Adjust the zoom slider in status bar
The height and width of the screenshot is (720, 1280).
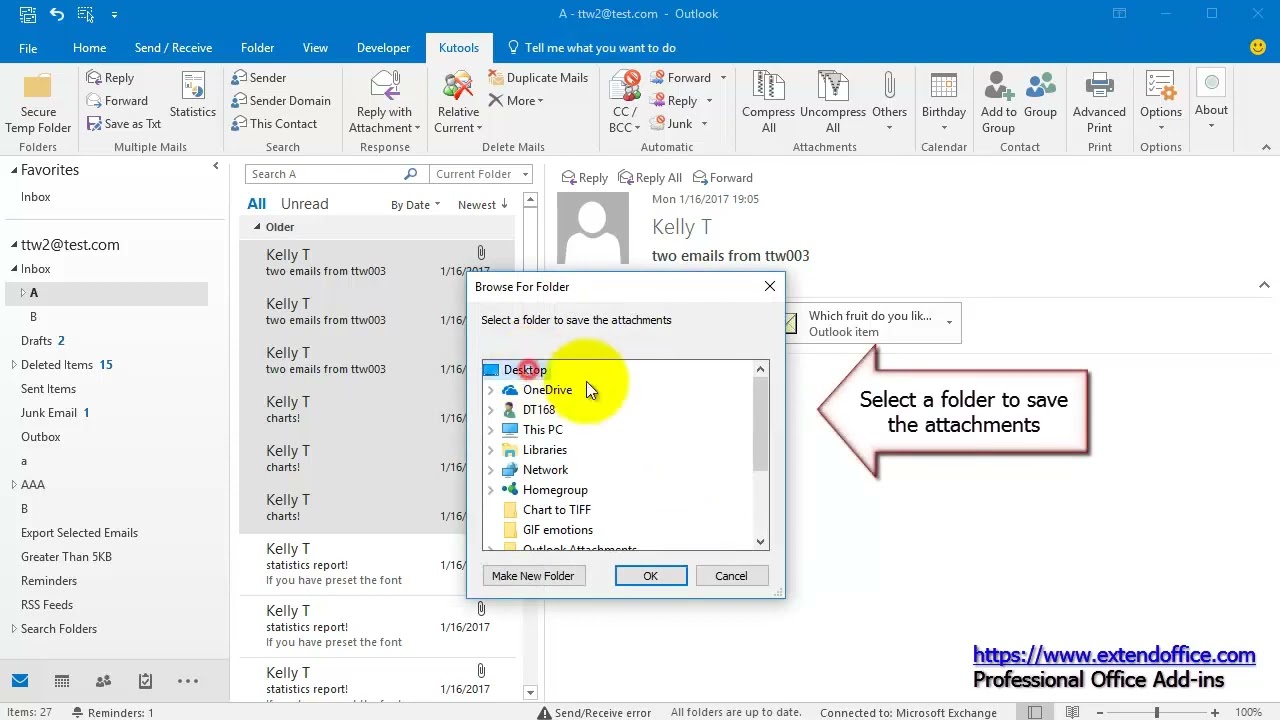click(1157, 713)
